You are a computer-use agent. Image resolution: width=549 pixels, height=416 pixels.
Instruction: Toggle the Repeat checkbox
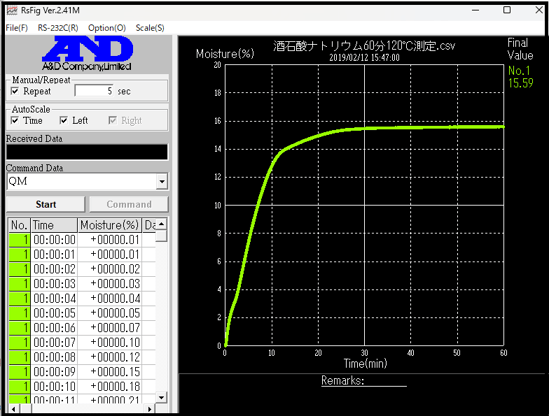click(15, 91)
